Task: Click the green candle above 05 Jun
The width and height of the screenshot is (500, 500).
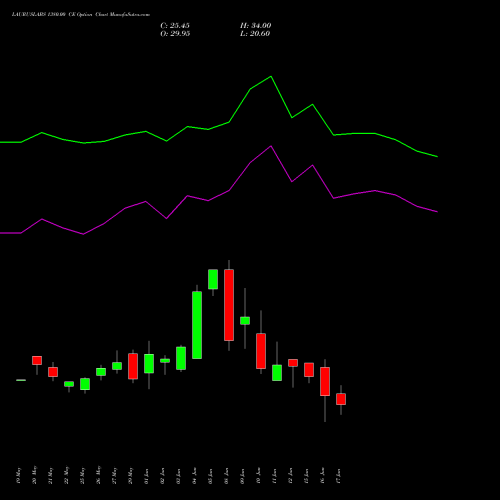Action: pyautogui.click(x=213, y=279)
